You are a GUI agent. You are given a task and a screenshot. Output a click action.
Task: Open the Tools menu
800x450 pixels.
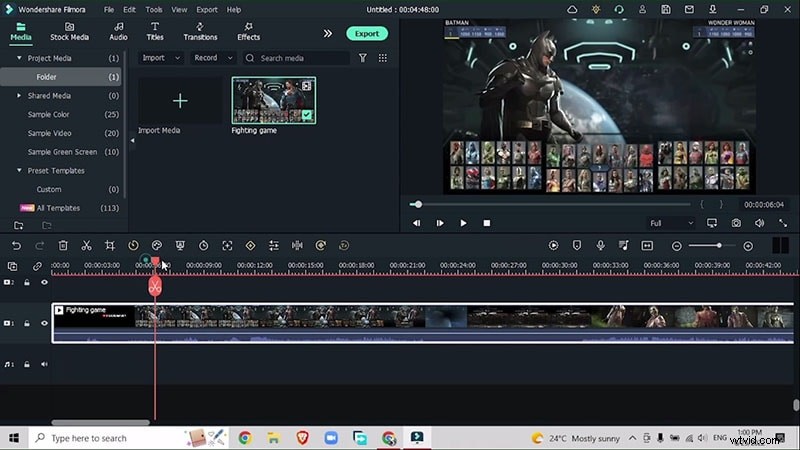[154, 10]
